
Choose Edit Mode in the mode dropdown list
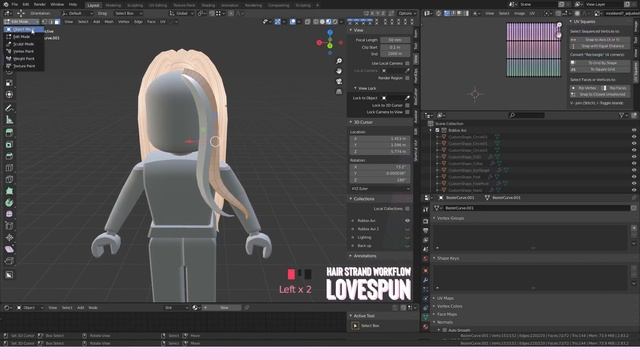[x=23, y=37]
